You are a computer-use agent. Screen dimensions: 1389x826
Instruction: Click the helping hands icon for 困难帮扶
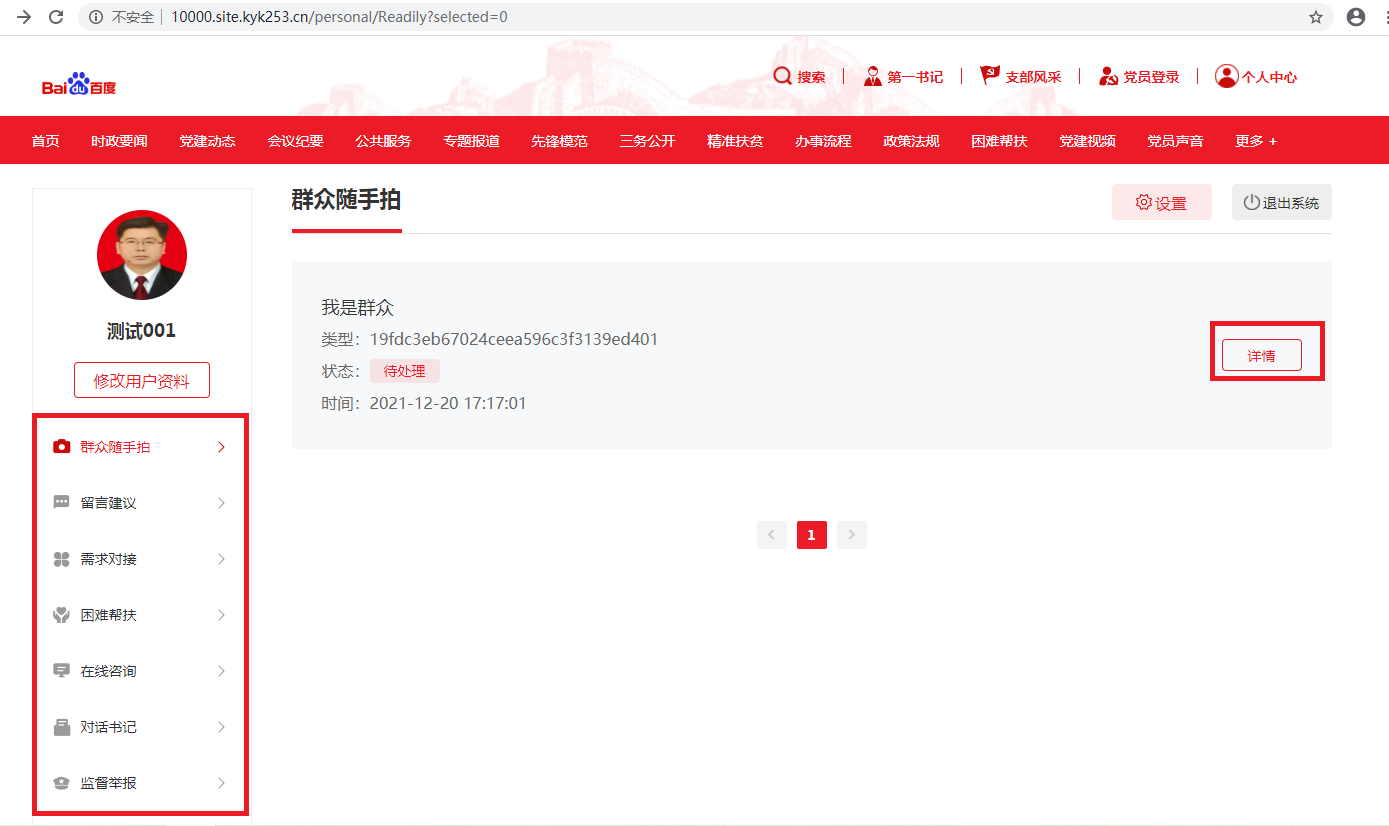[61, 615]
